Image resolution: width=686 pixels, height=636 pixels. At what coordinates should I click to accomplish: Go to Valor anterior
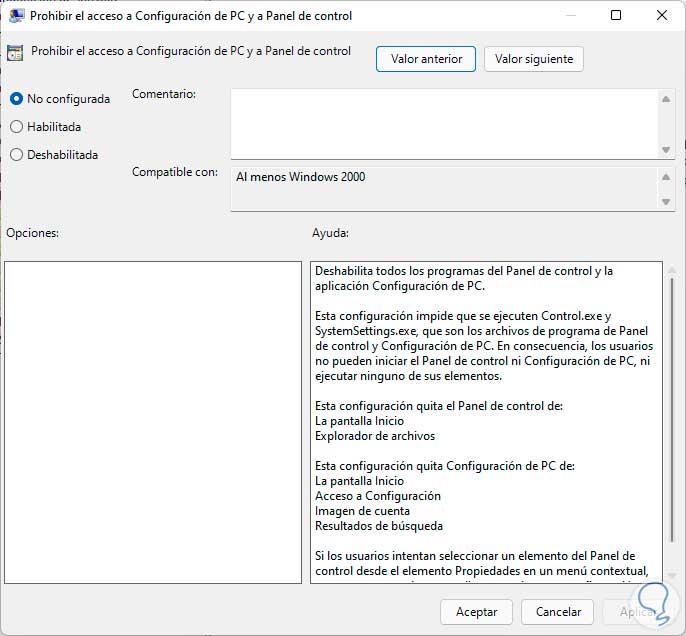coord(426,59)
